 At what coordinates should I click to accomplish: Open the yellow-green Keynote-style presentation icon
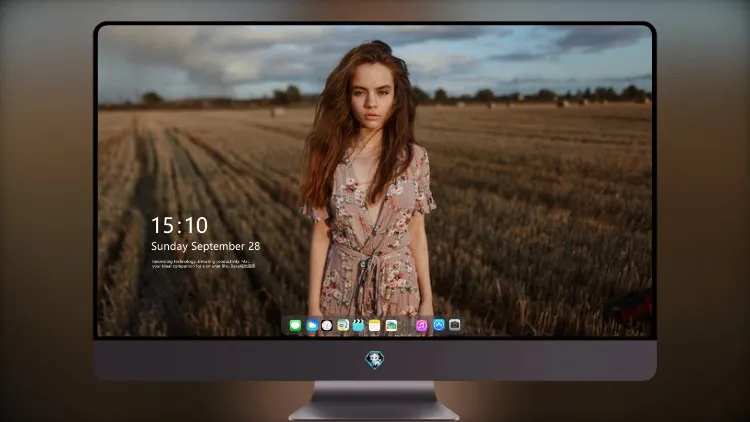pyautogui.click(x=342, y=325)
